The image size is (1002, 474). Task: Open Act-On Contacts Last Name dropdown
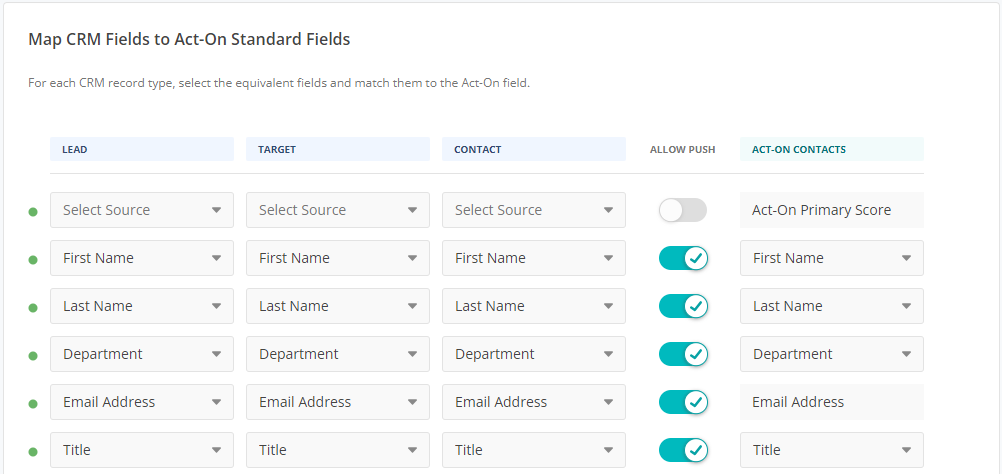tap(832, 306)
